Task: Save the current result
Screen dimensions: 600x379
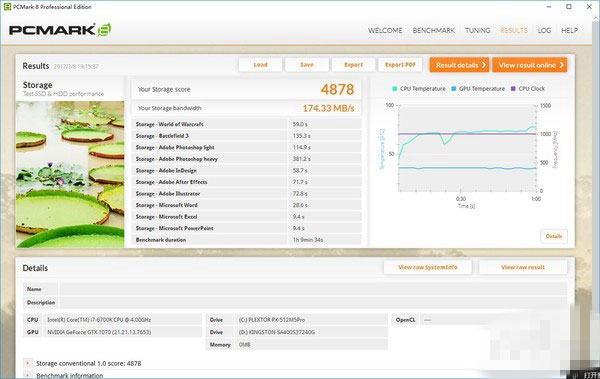Action: click(x=307, y=65)
